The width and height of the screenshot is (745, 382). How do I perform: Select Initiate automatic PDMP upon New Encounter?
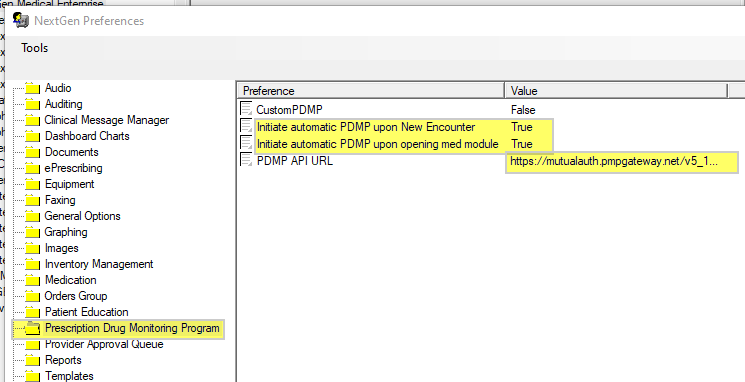click(366, 127)
